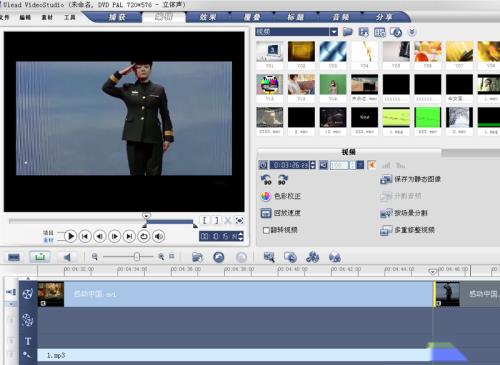Toggle the Repeat playback button
The height and width of the screenshot is (365, 500).
click(x=144, y=236)
